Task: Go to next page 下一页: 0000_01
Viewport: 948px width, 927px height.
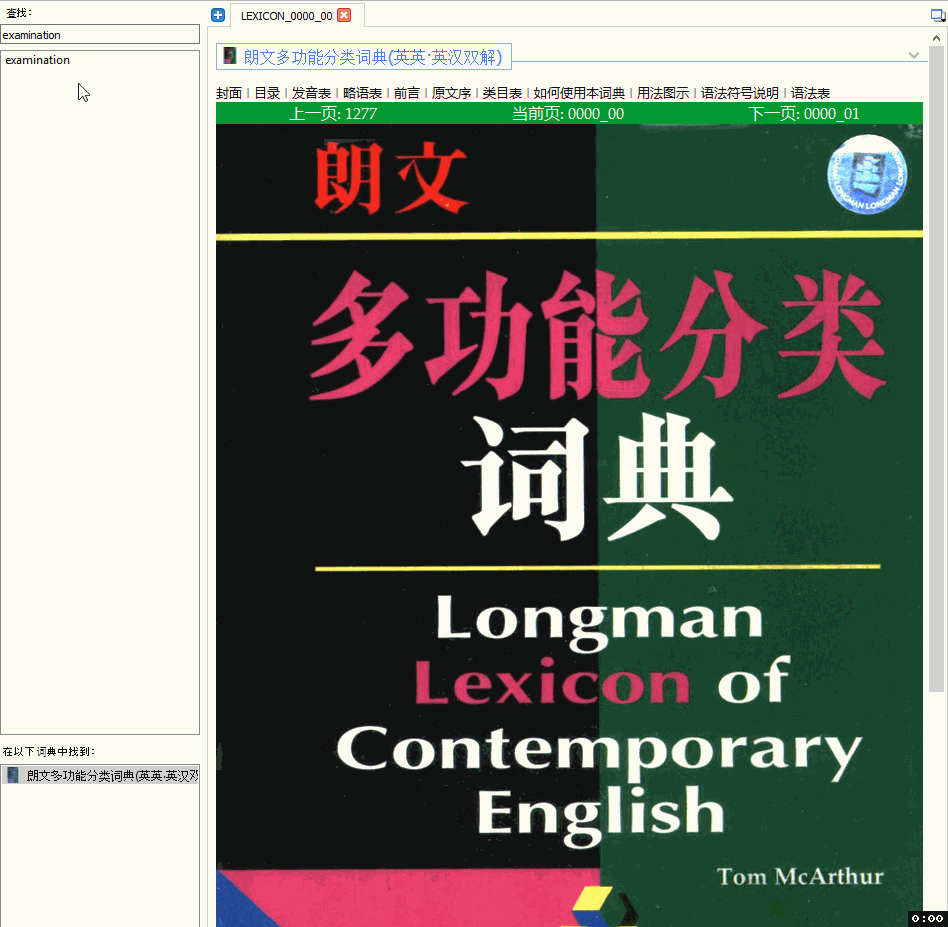Action: pyautogui.click(x=804, y=114)
